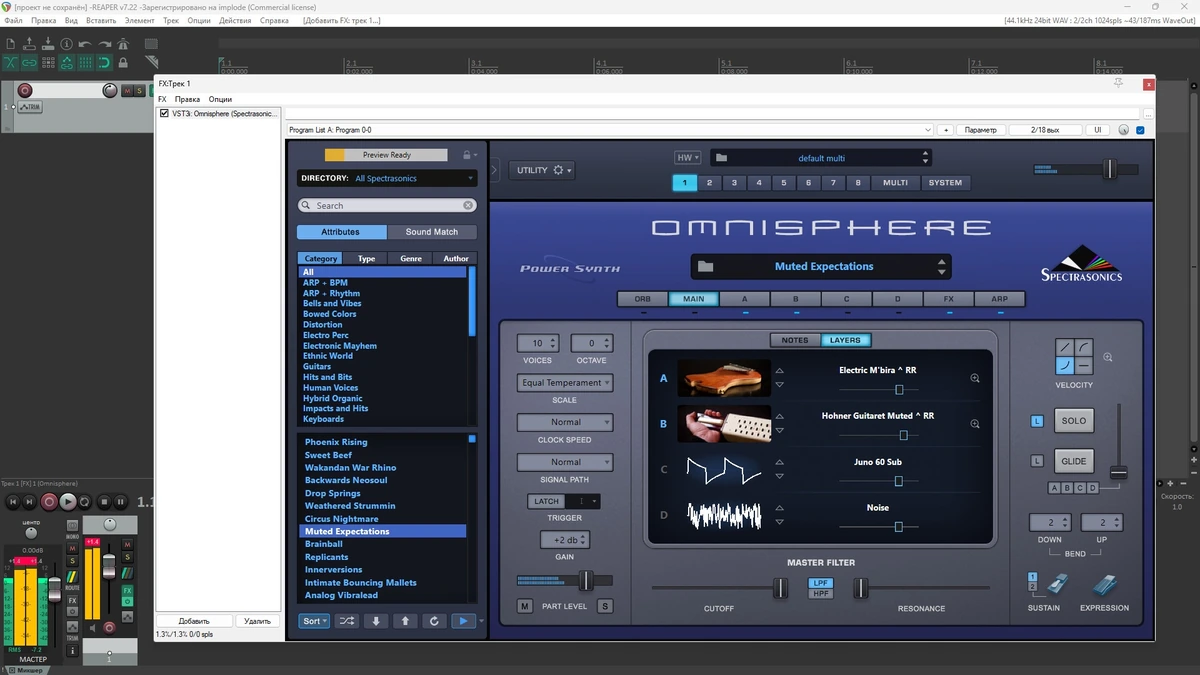This screenshot has width=1200, height=675.
Task: Click the REAPER new project icon
Action: coord(10,44)
